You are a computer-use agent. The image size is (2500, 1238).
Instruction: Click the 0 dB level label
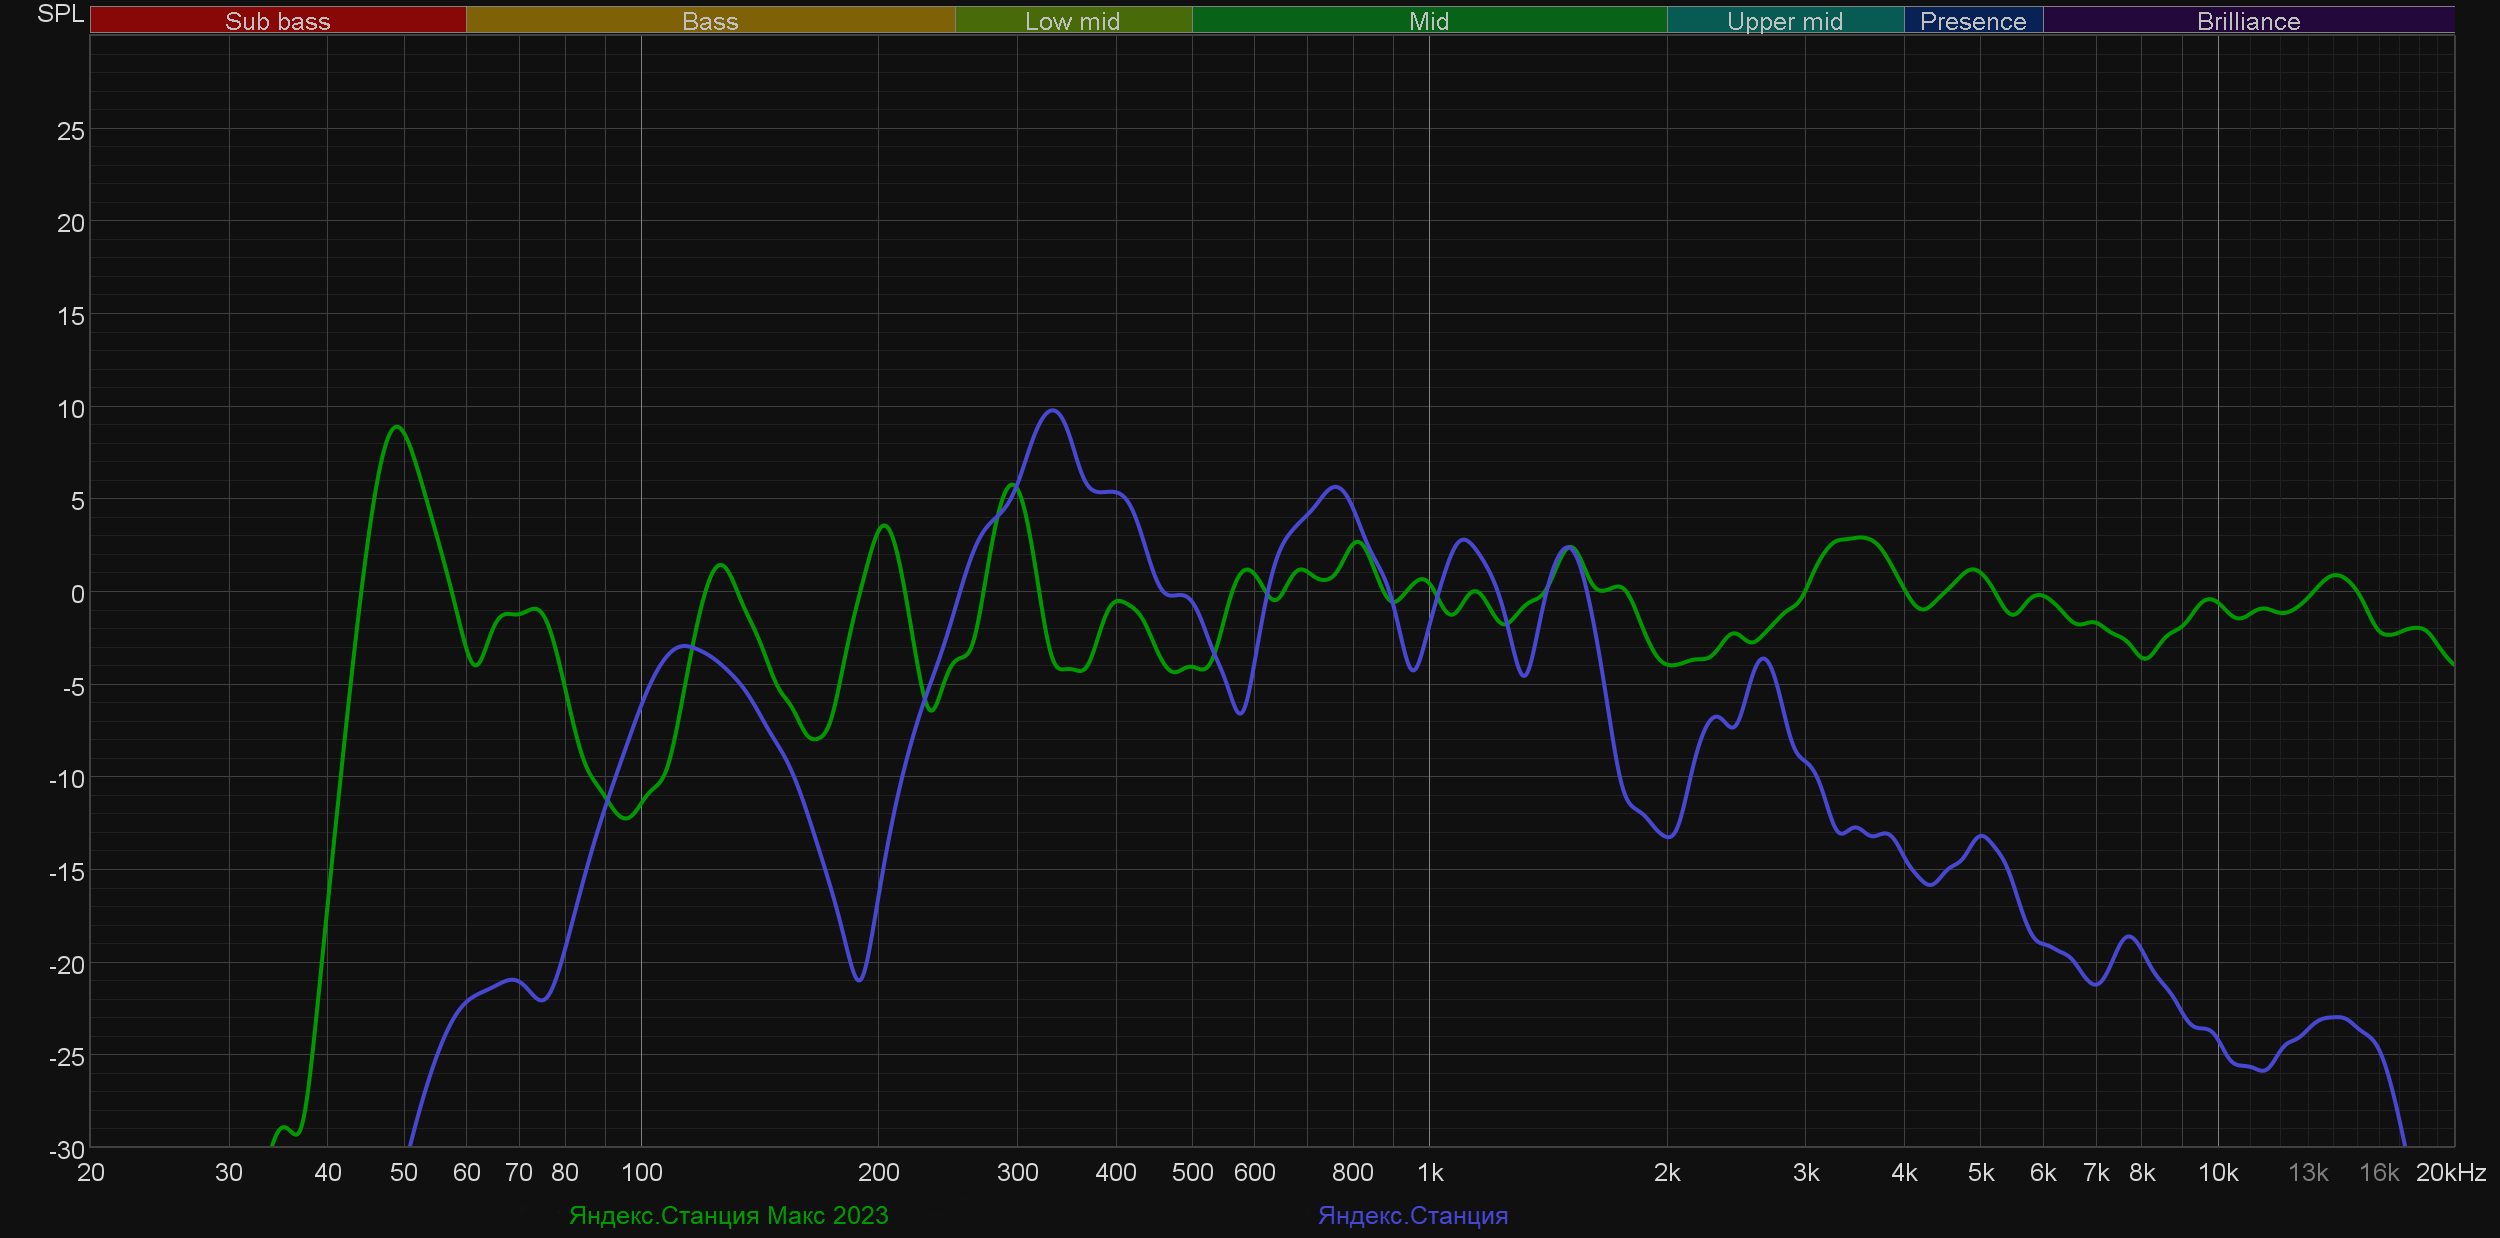click(x=77, y=594)
